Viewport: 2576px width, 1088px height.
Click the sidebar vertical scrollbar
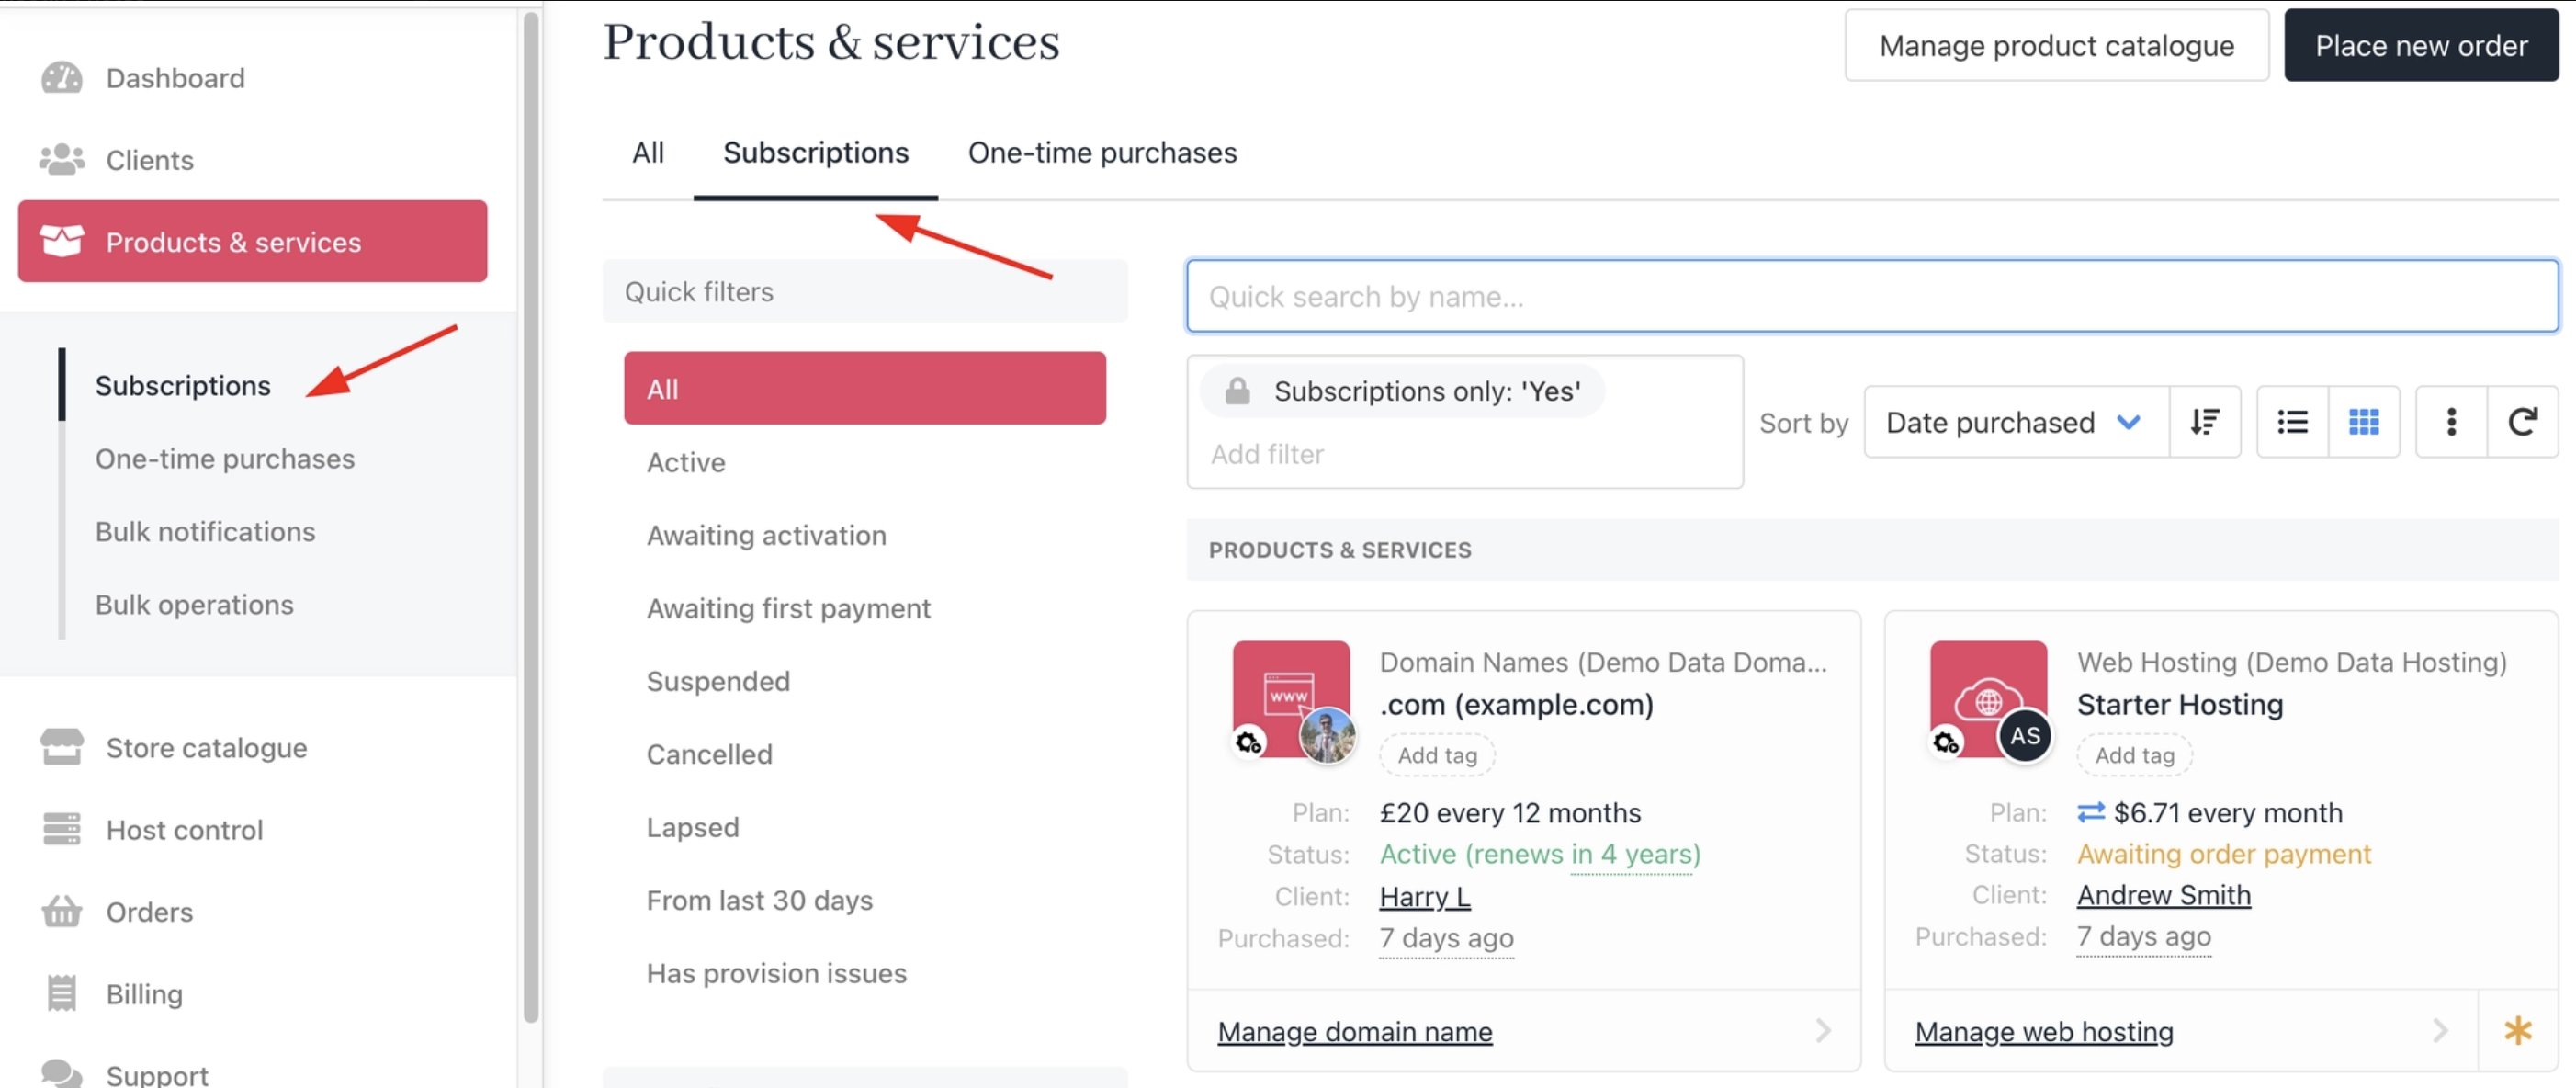(531, 517)
